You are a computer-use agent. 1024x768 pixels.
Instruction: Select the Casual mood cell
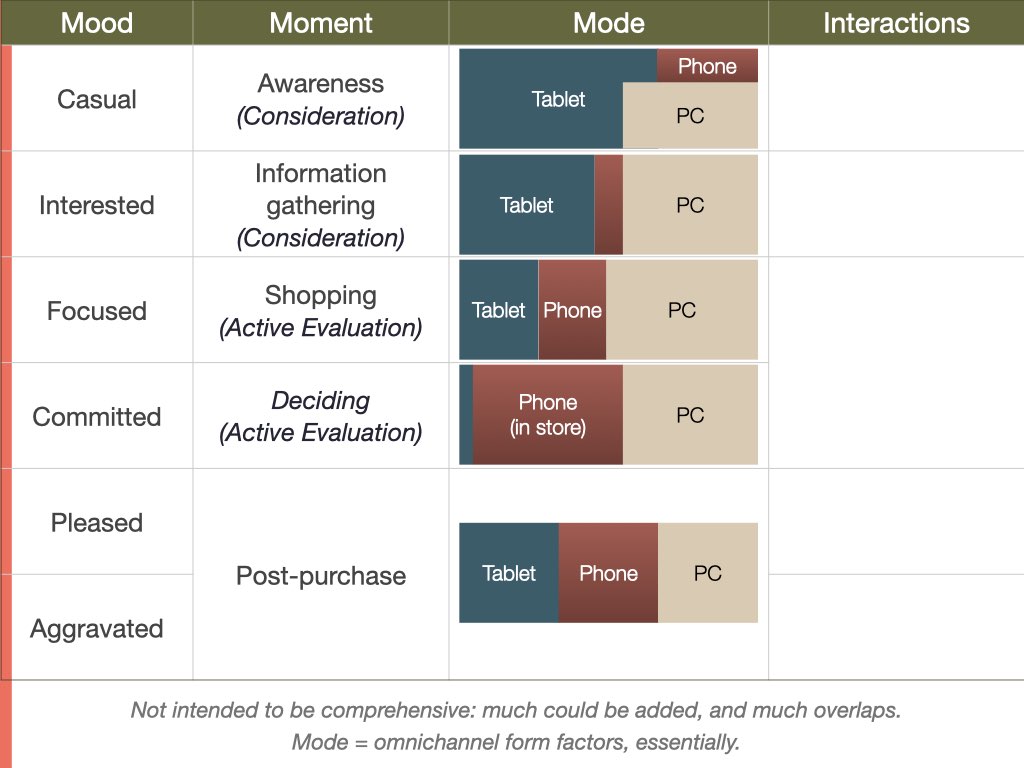(x=97, y=99)
